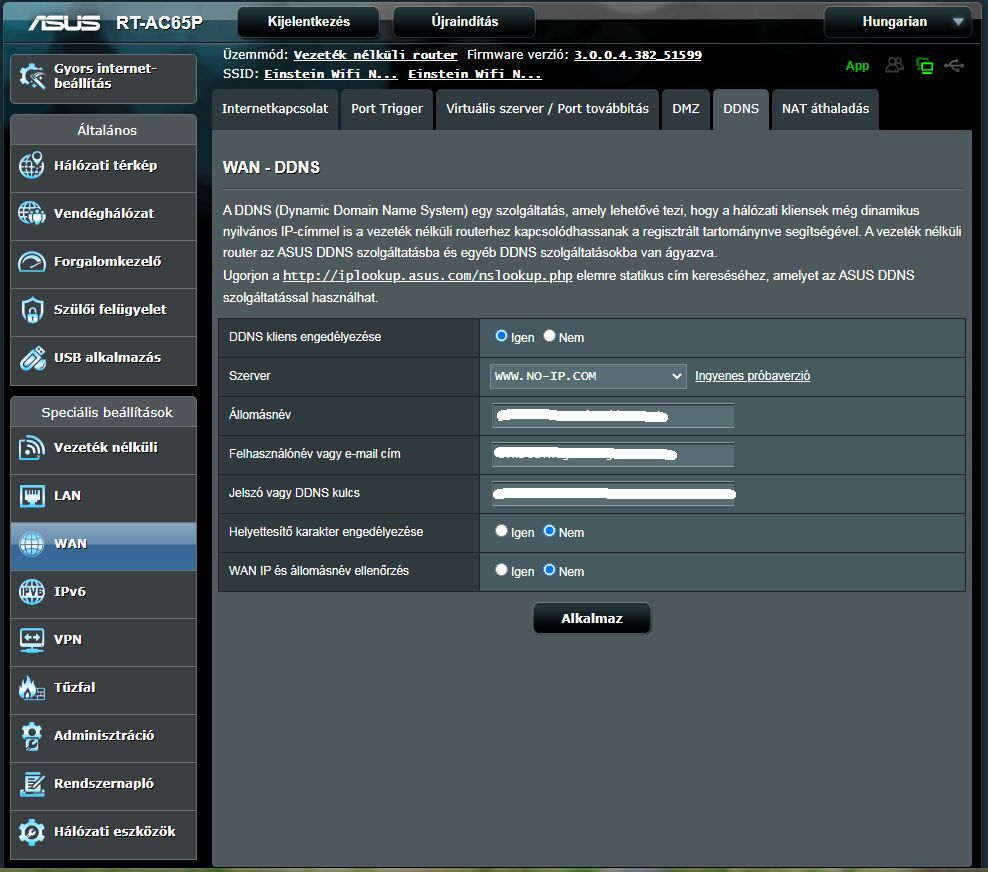The height and width of the screenshot is (872, 988).
Task: Open the Ingyenes próbaverzió link
Action: pyautogui.click(x=752, y=376)
